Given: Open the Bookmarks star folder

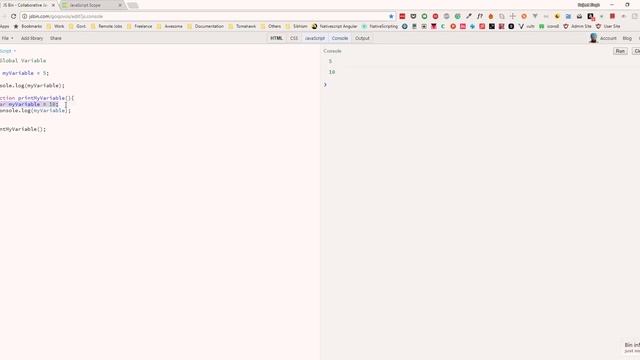Looking at the screenshot, I should coord(28,26).
